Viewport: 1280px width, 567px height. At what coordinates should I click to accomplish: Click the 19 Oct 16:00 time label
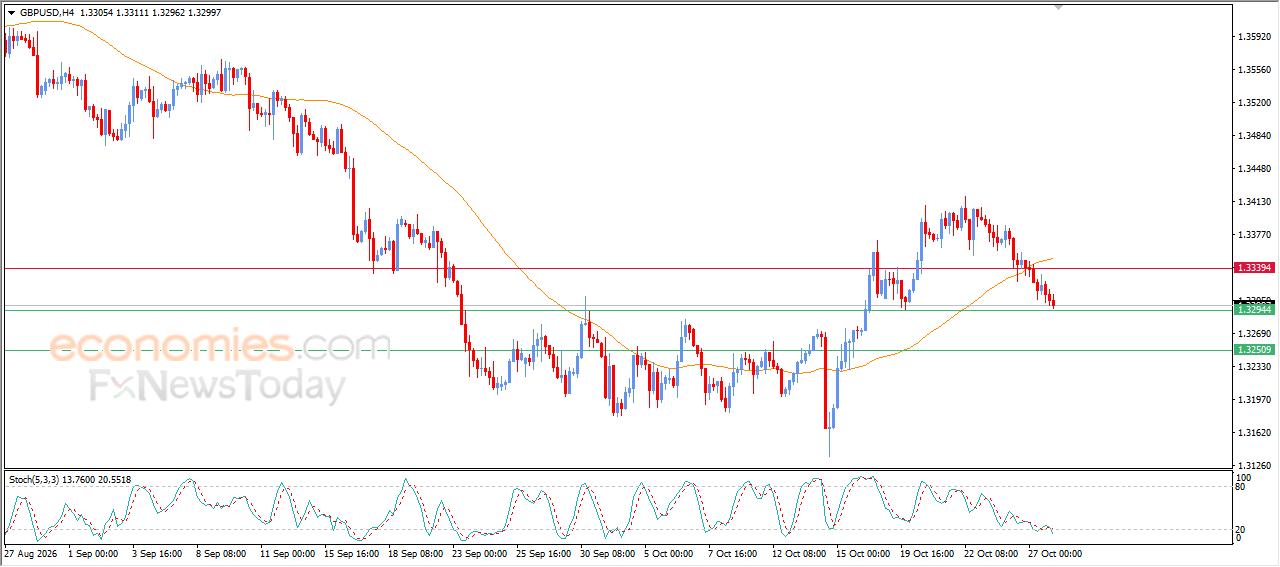[926, 553]
